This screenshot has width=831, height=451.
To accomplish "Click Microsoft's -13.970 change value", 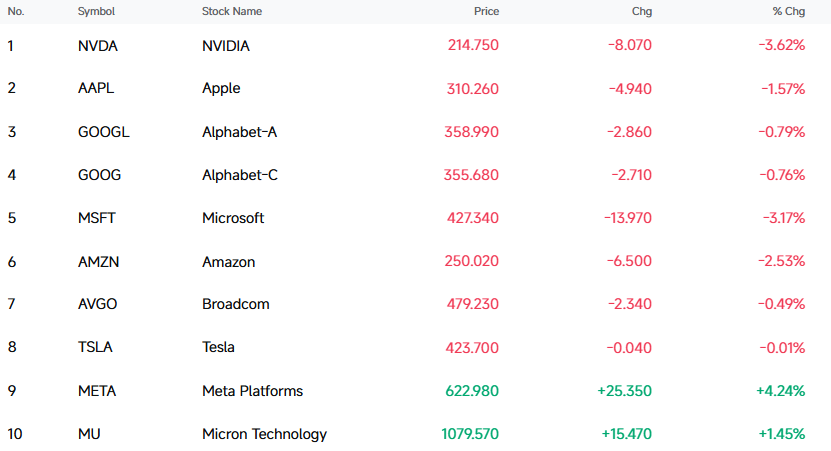I will pos(628,218).
